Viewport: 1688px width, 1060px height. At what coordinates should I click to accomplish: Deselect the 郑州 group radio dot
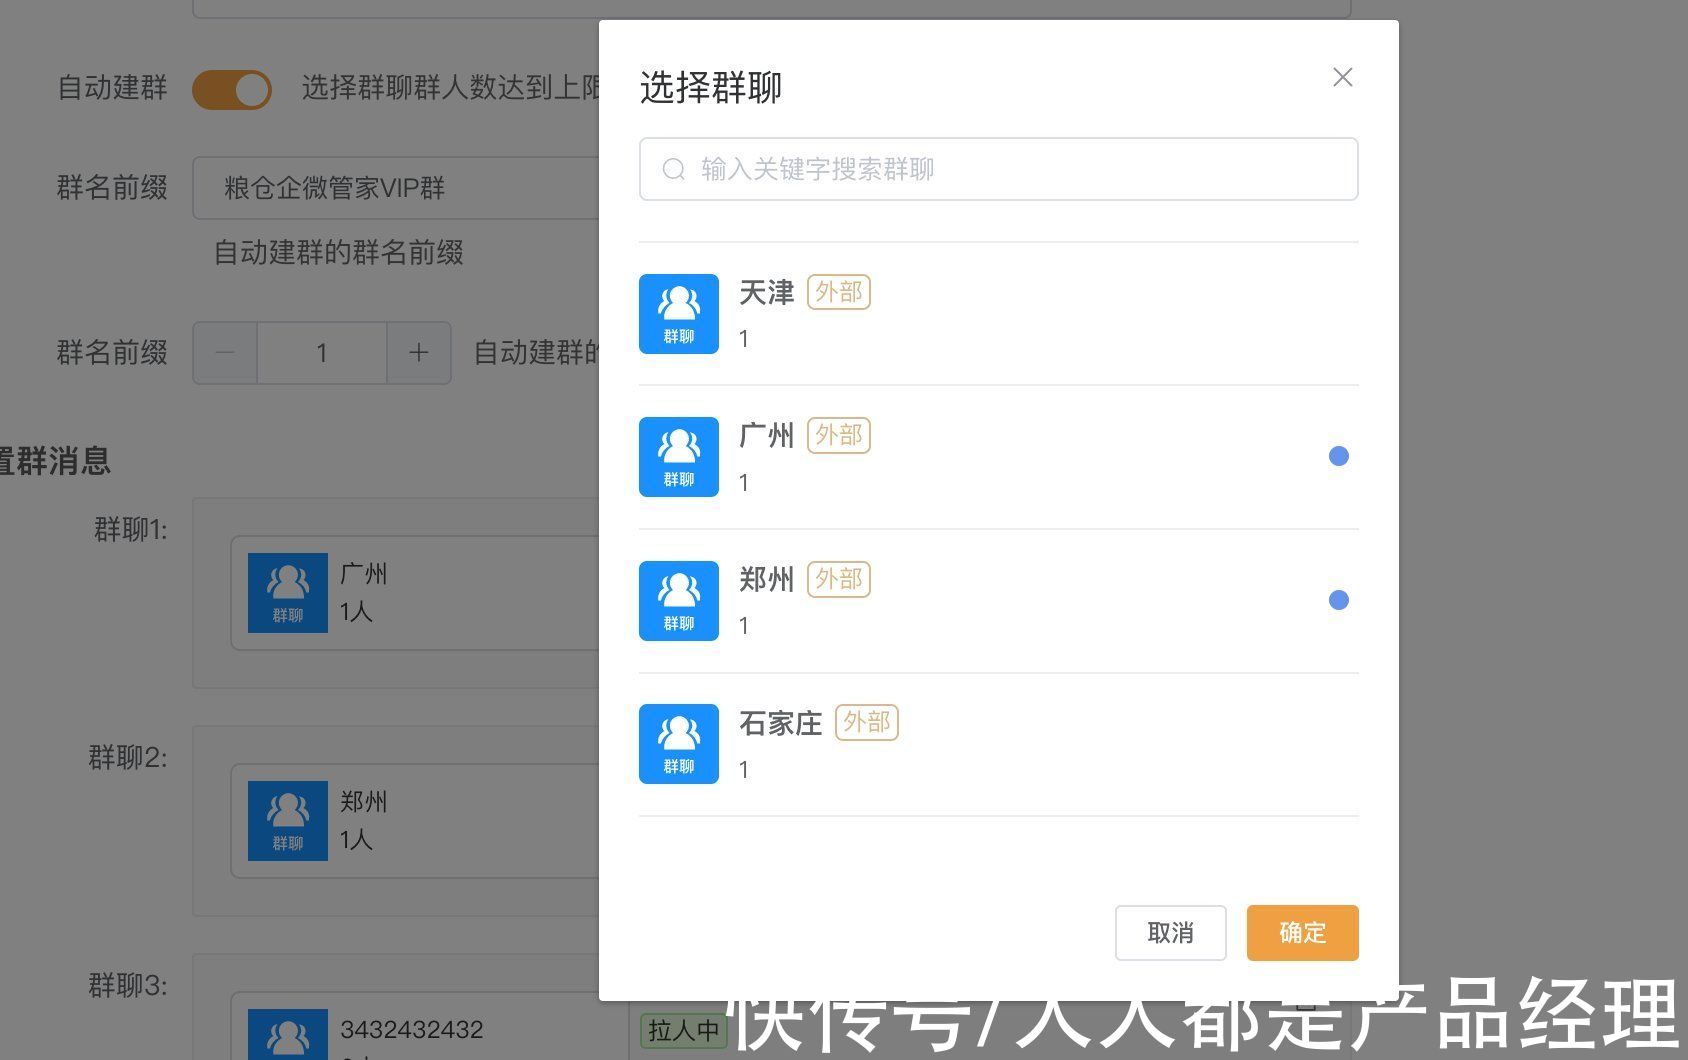[1339, 600]
